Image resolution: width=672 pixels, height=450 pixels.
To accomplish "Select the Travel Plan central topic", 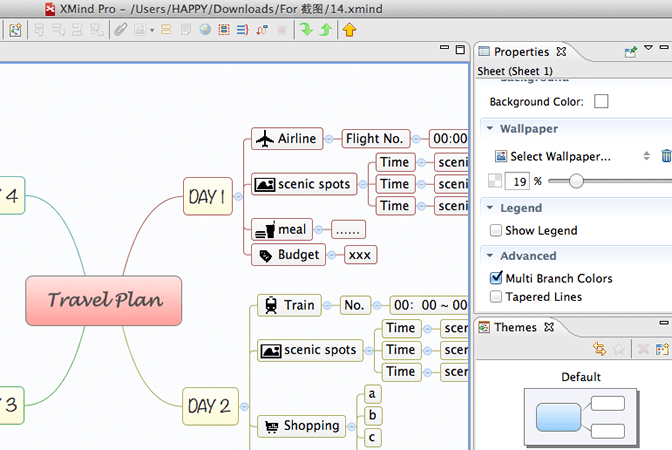I will point(104,300).
